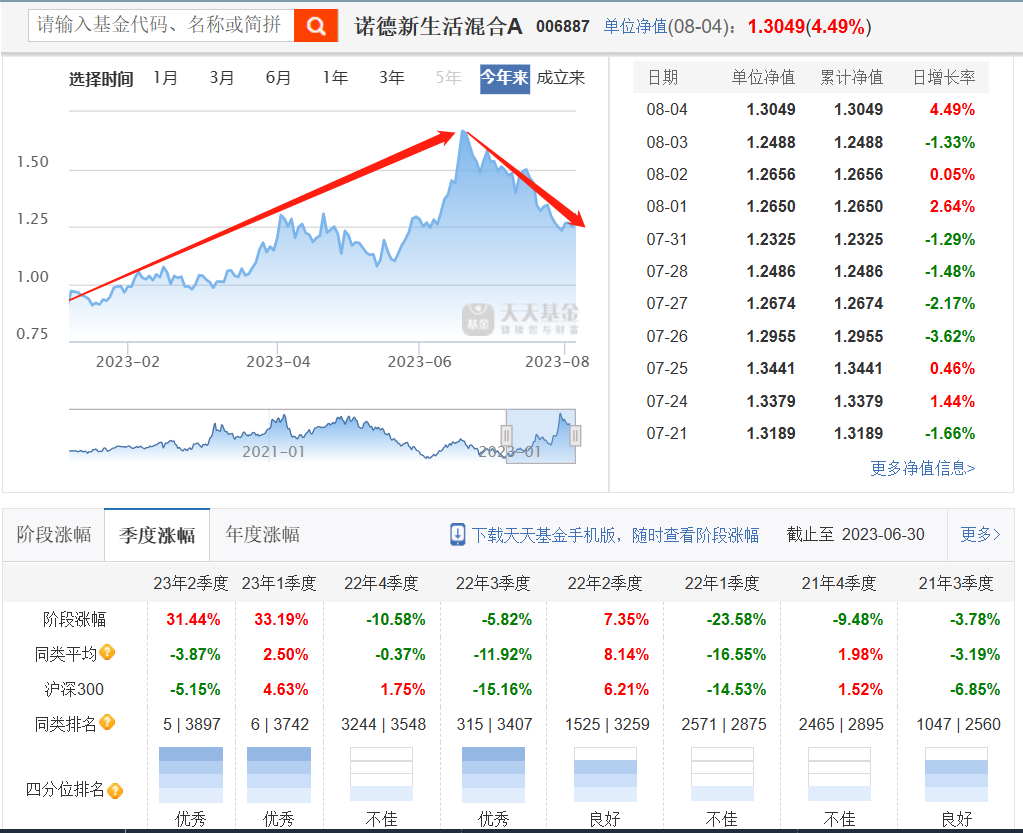Click the 21年3季度 quartile ranking bar
Screen dimensions: 1023x833
pyautogui.click(x=956, y=774)
